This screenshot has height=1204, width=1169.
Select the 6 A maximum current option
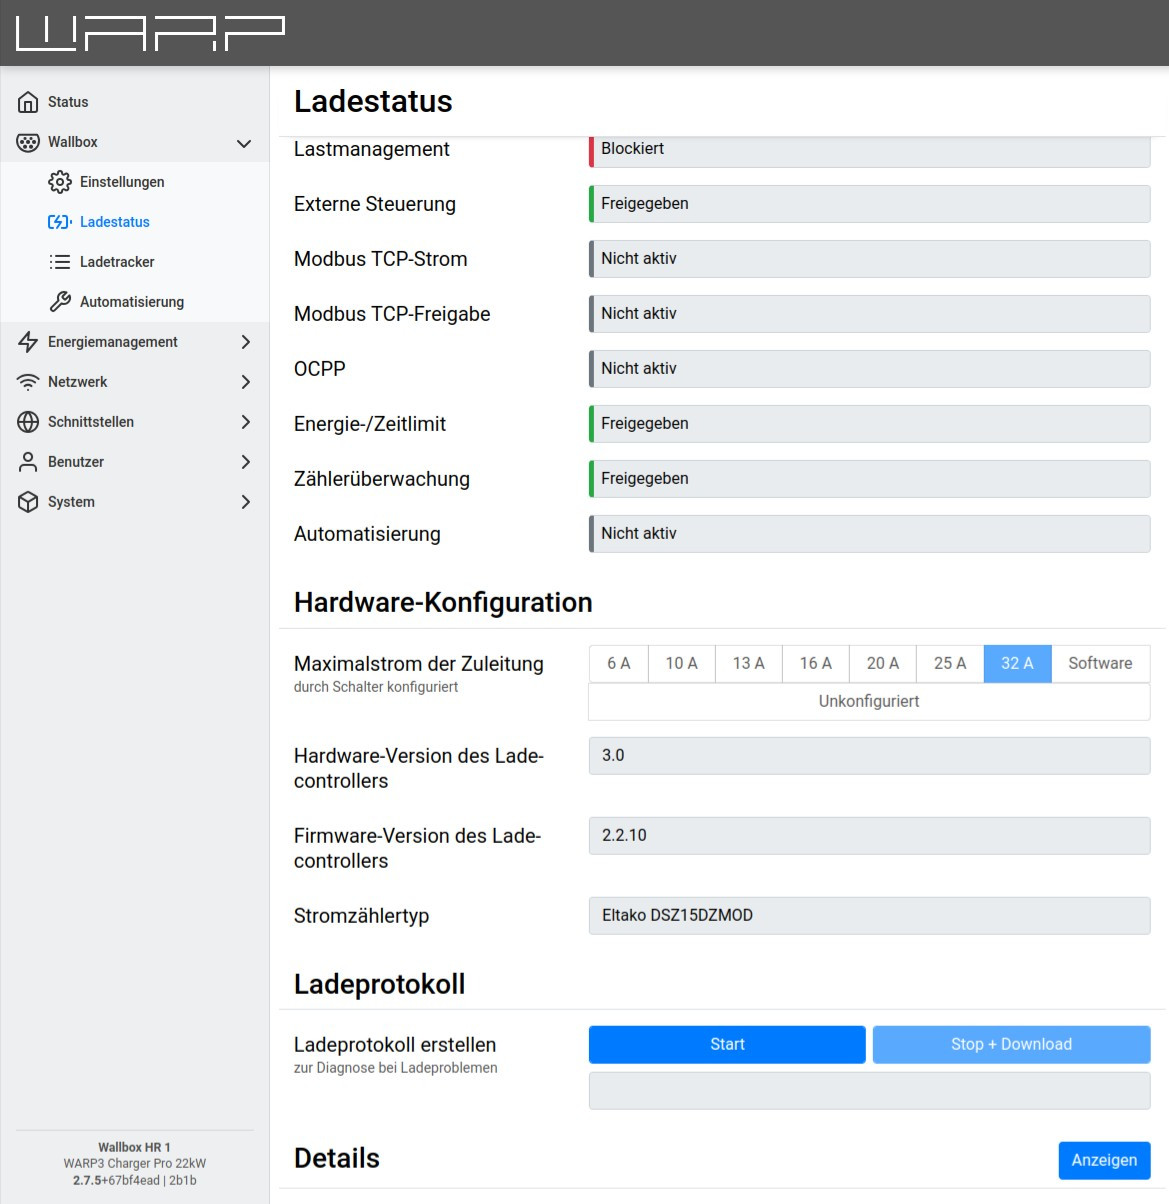(618, 664)
